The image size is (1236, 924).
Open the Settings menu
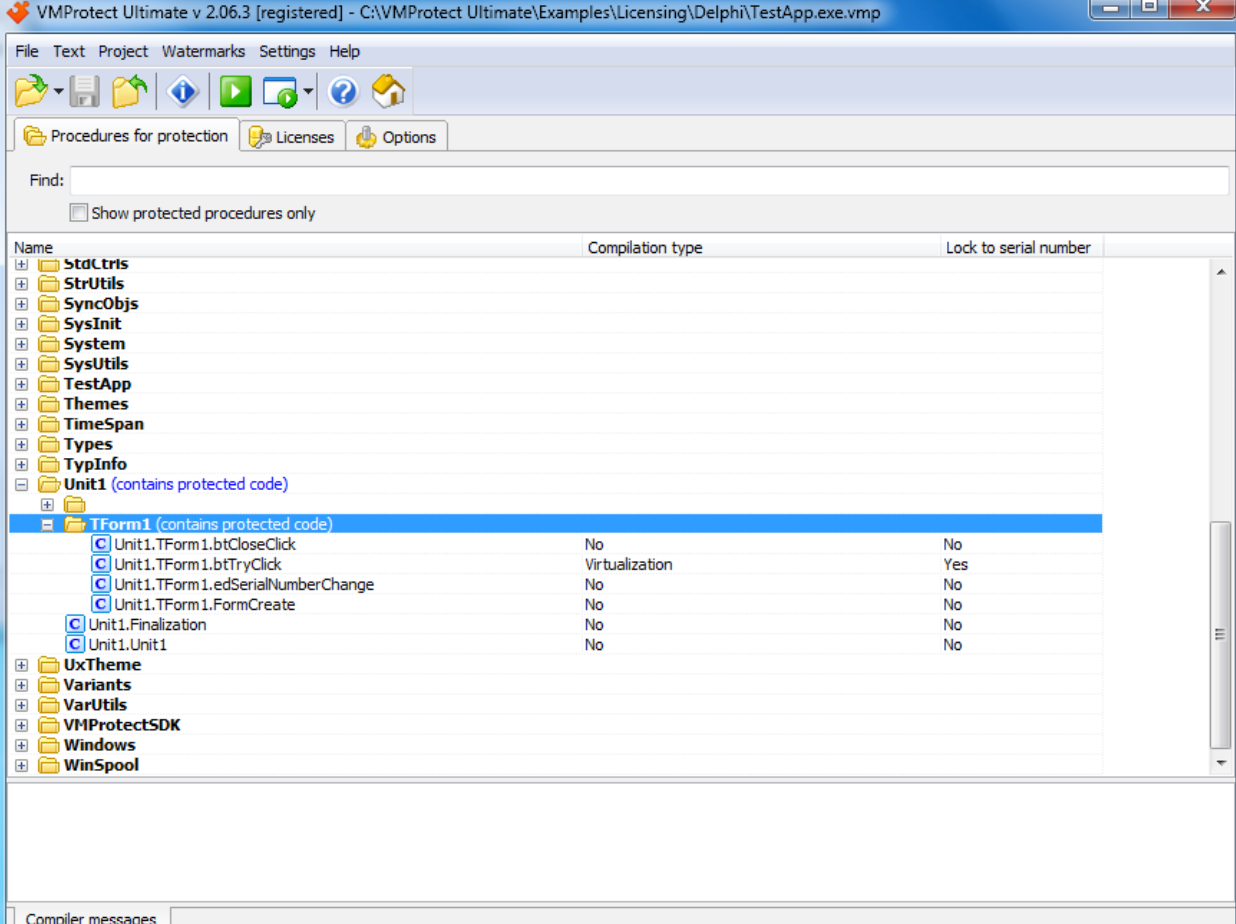287,51
